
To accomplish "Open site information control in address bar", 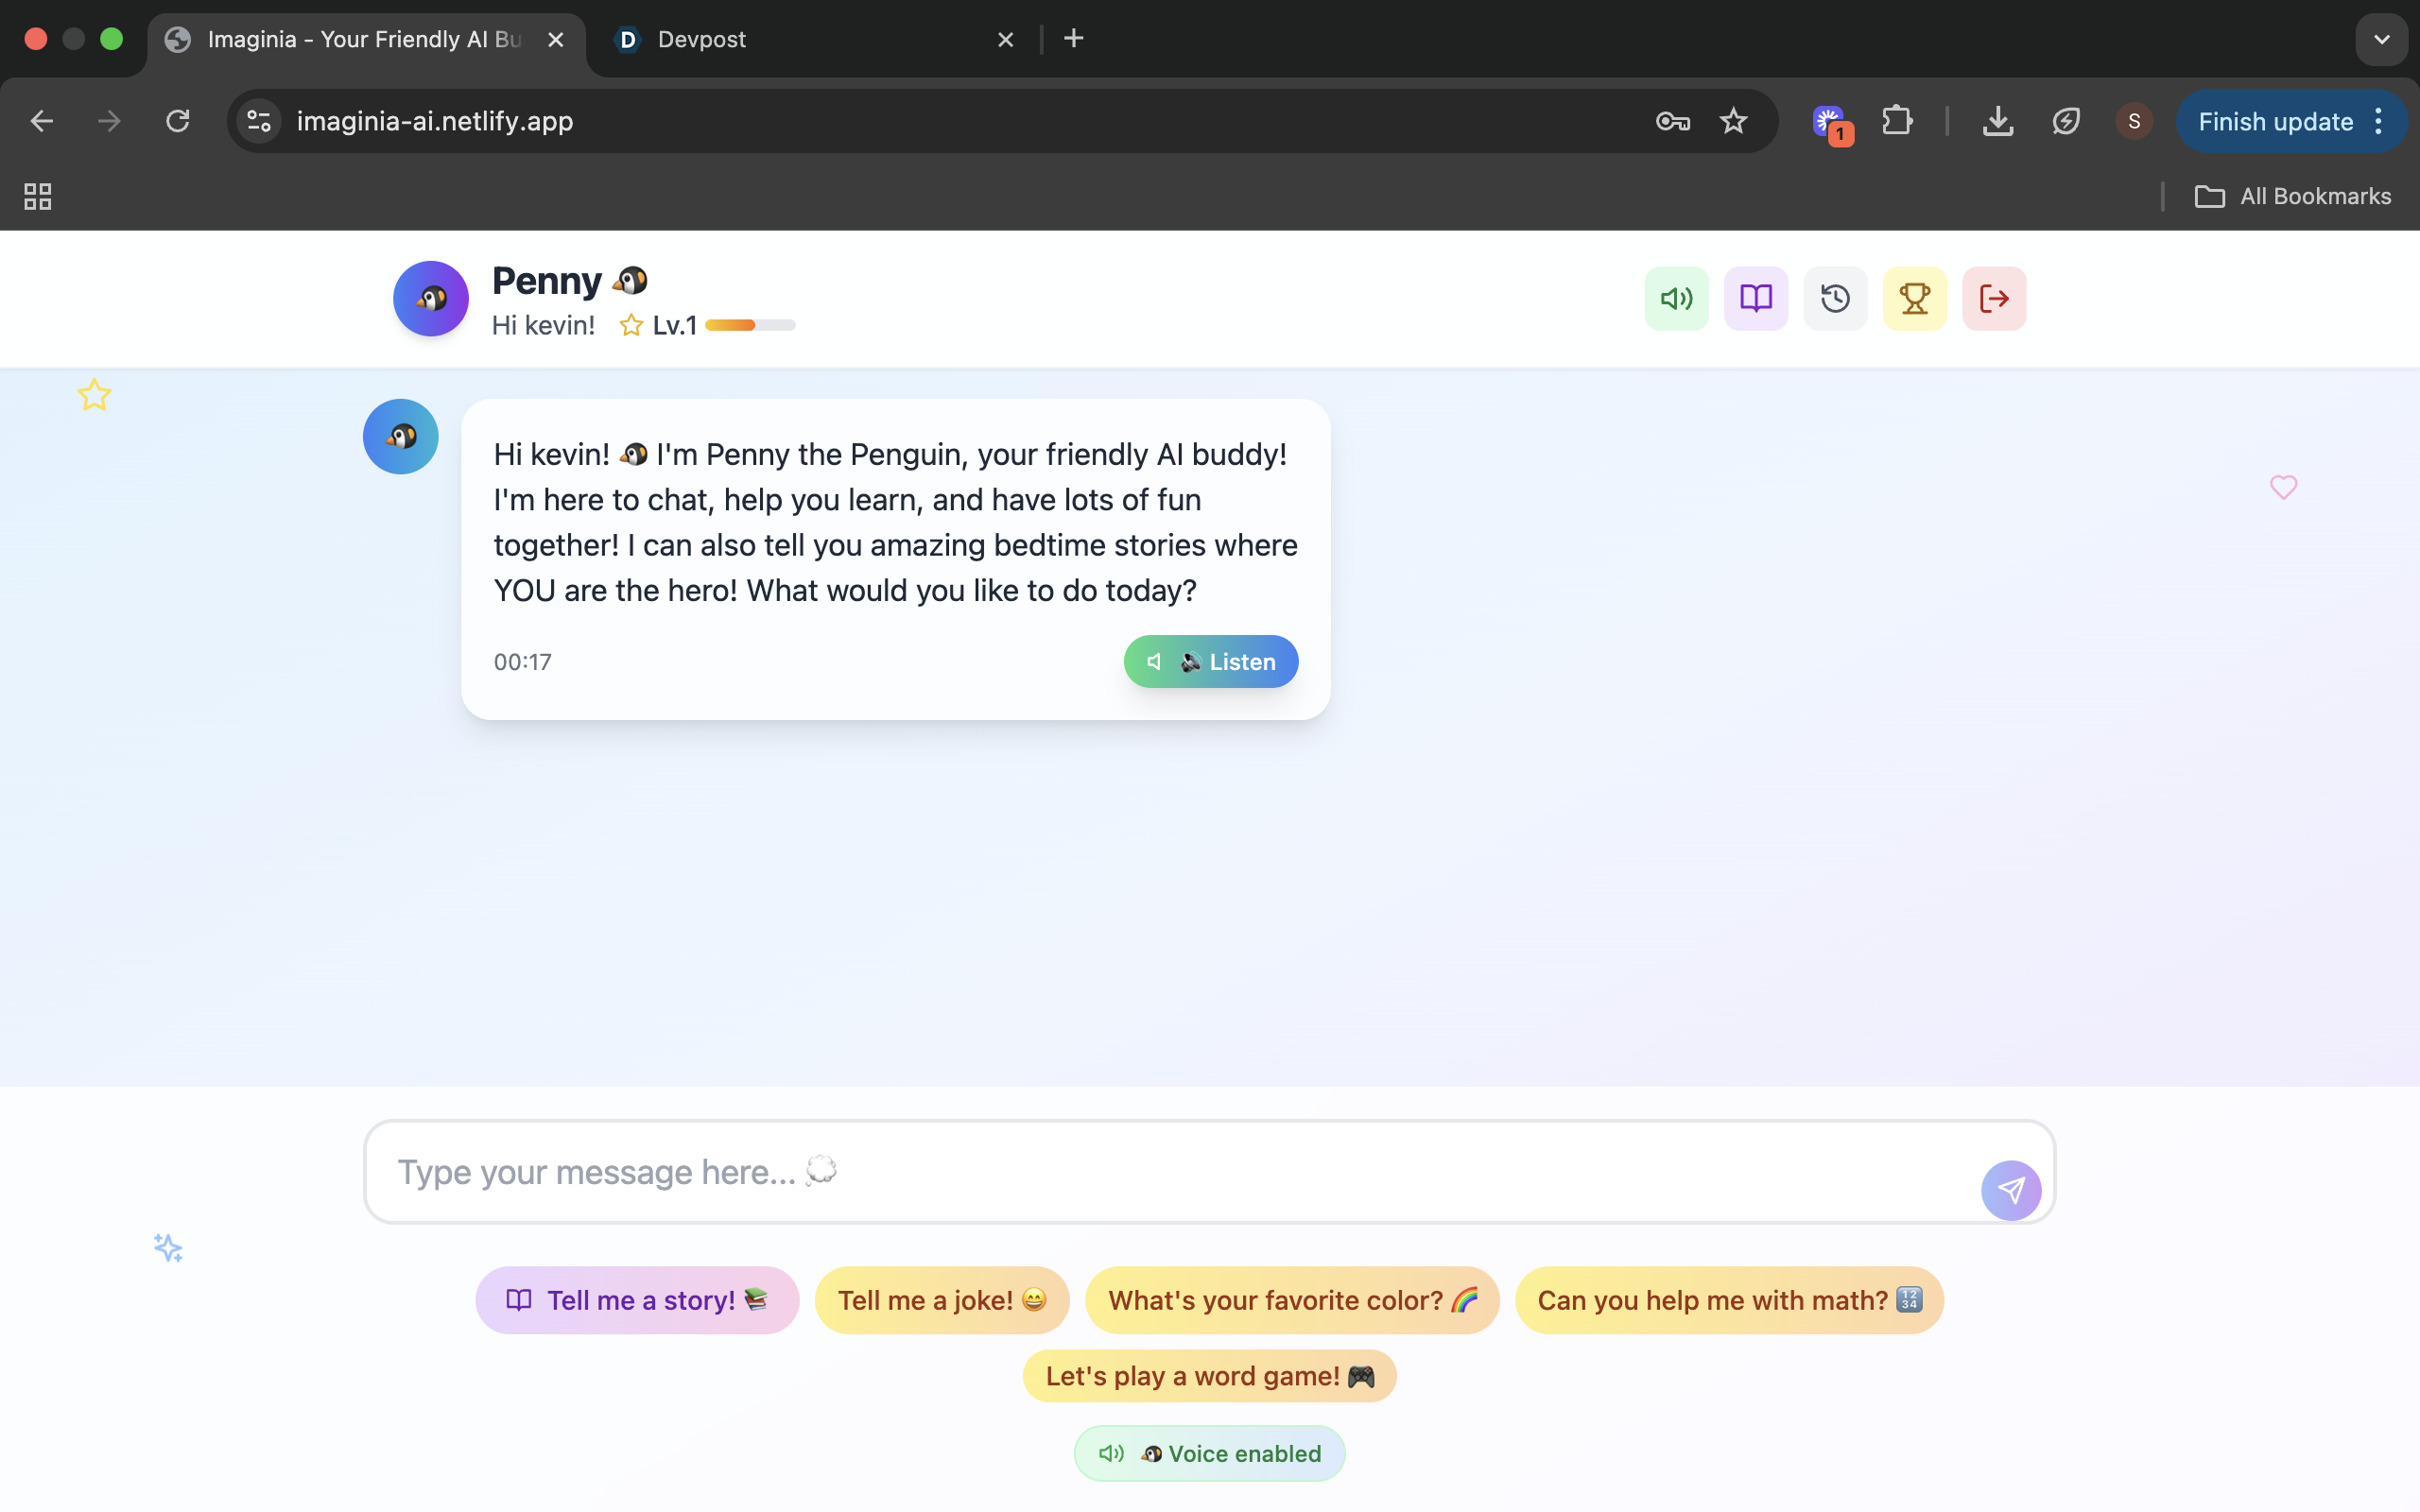I will click(259, 121).
